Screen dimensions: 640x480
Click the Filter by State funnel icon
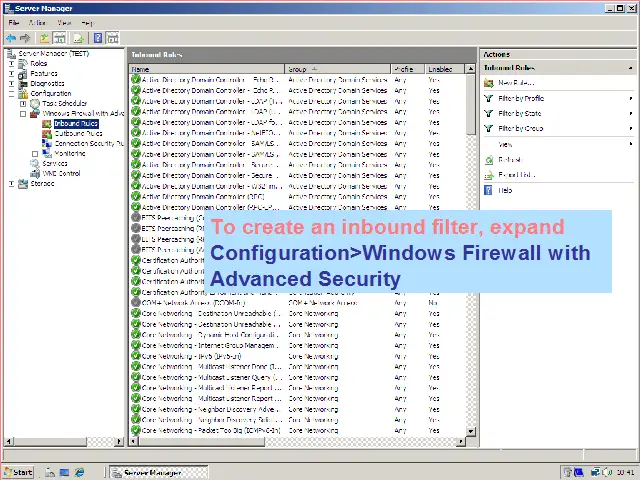[489, 113]
